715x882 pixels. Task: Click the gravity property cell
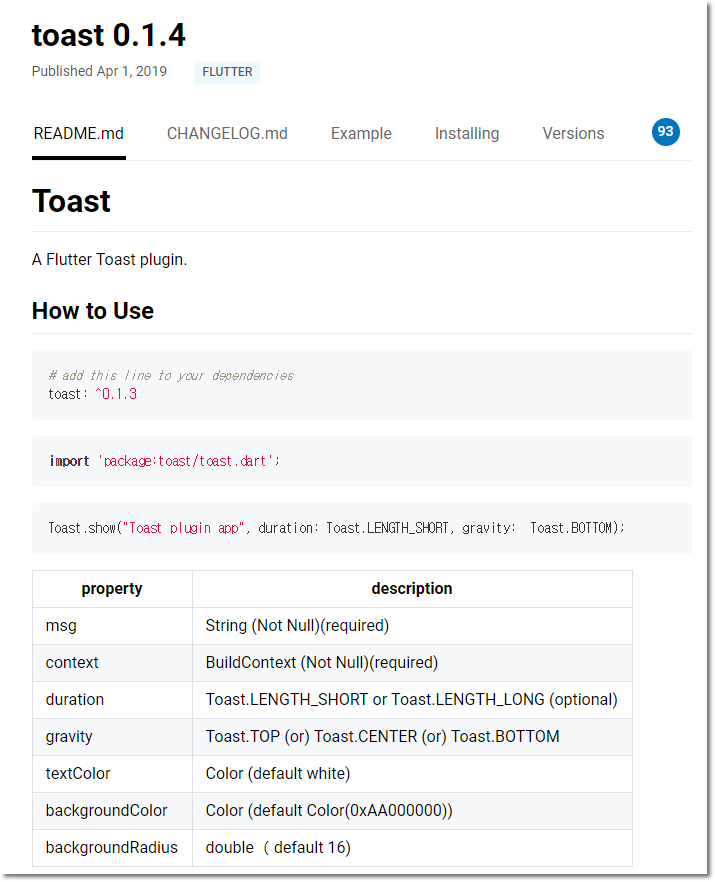(112, 737)
